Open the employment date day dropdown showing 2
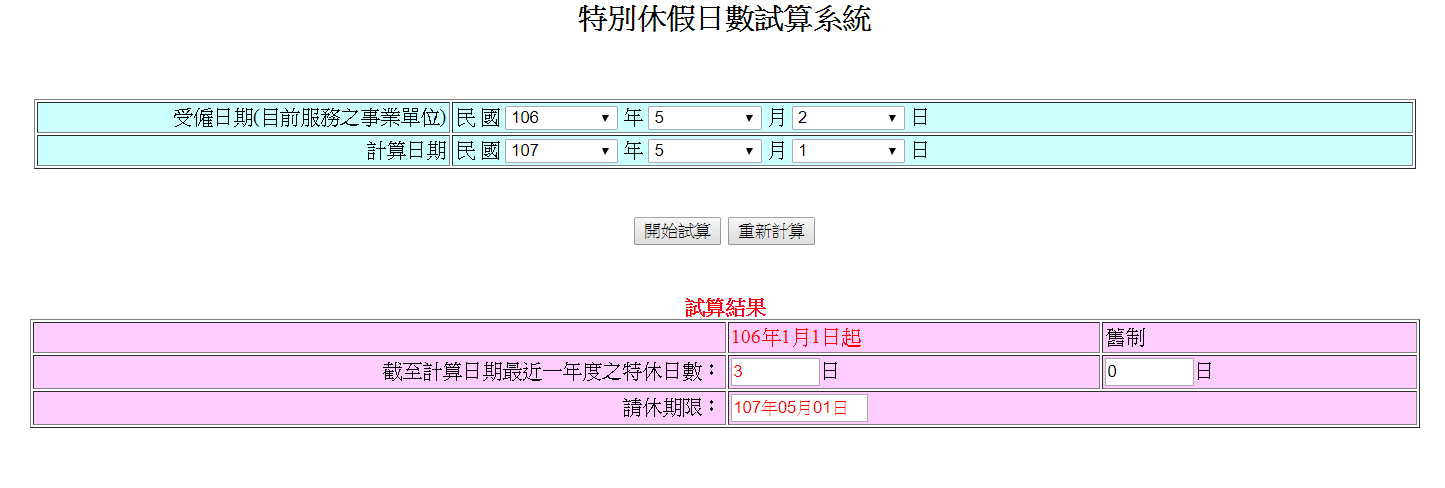The image size is (1445, 488). point(848,118)
